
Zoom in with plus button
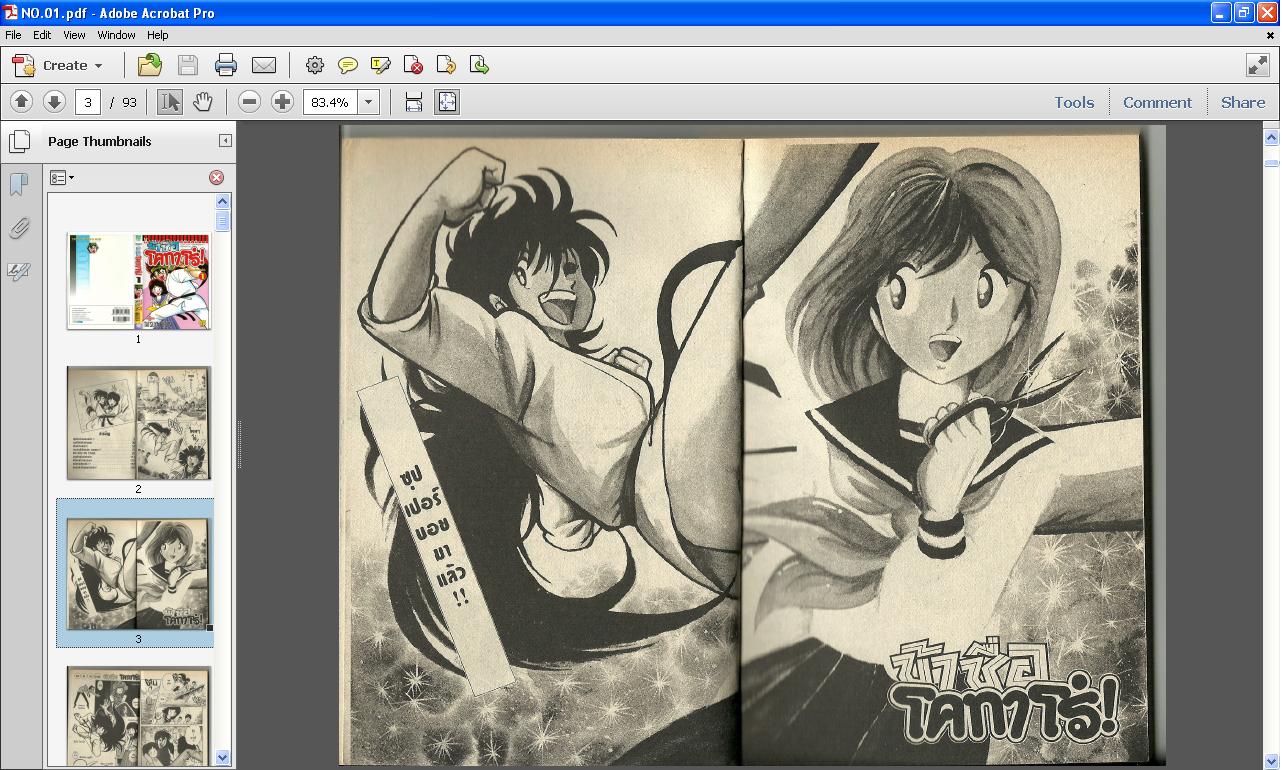point(283,102)
